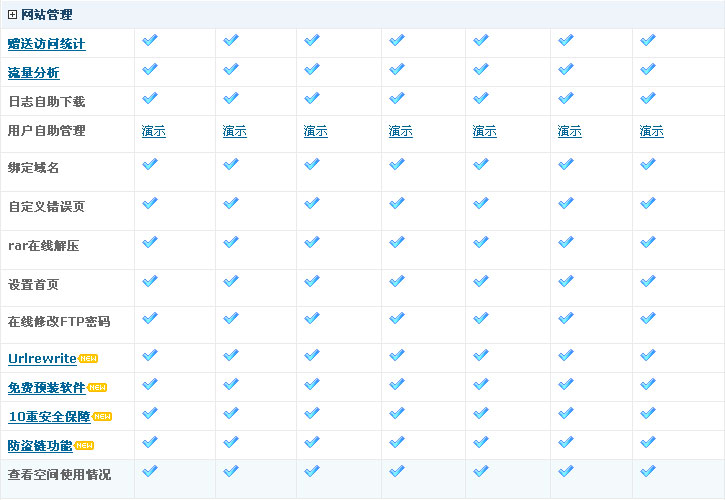The height and width of the screenshot is (500, 725).
Task: Click first checkmark in 设置首页 row
Action: [150, 281]
